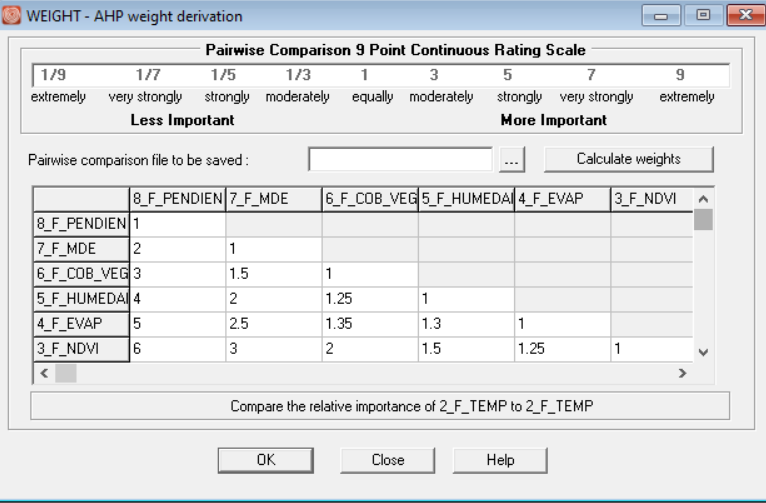Open Help for AHP weight derivation
Viewport: 766px width, 503px height.
coord(500,460)
